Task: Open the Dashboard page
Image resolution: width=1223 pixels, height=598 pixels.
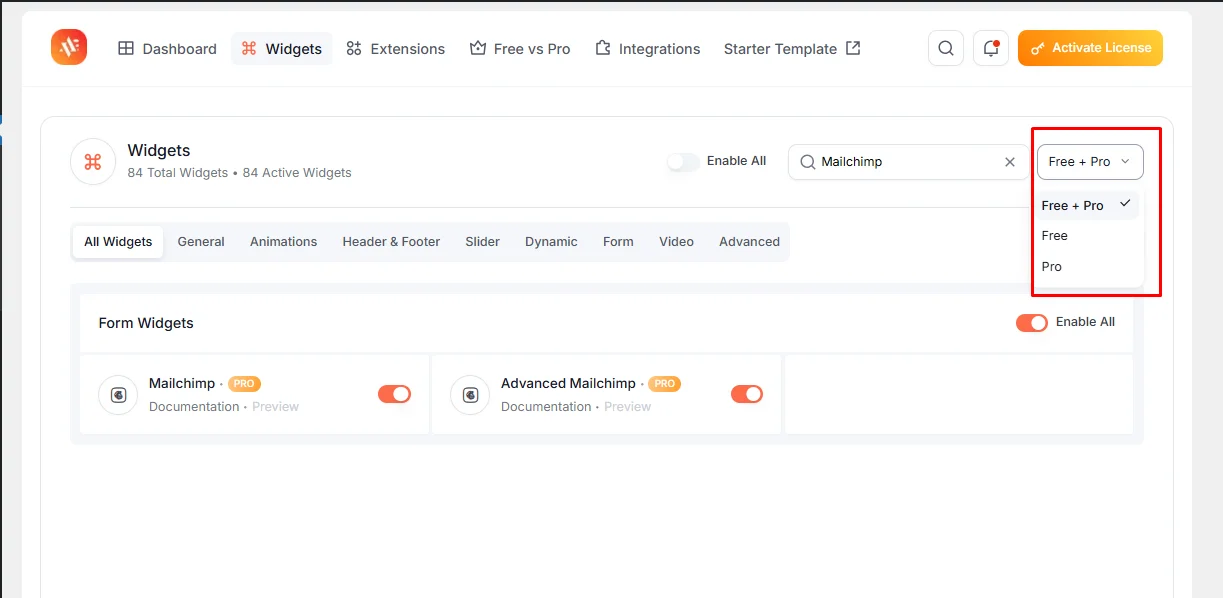Action: pyautogui.click(x=167, y=49)
